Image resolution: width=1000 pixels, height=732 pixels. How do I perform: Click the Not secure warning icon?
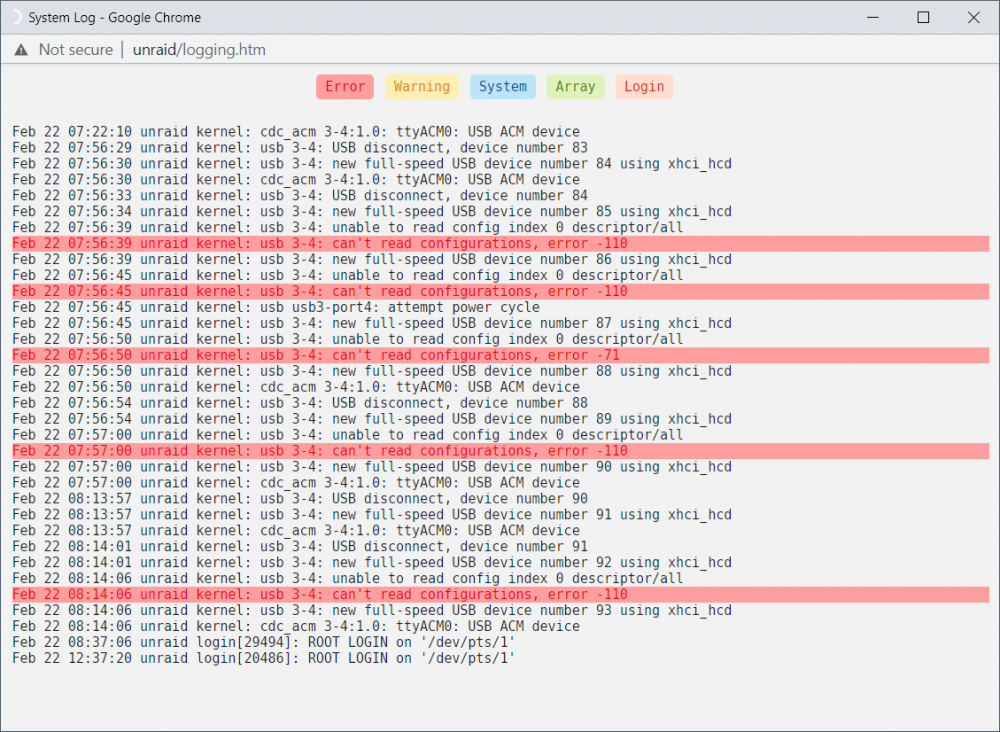point(21,50)
